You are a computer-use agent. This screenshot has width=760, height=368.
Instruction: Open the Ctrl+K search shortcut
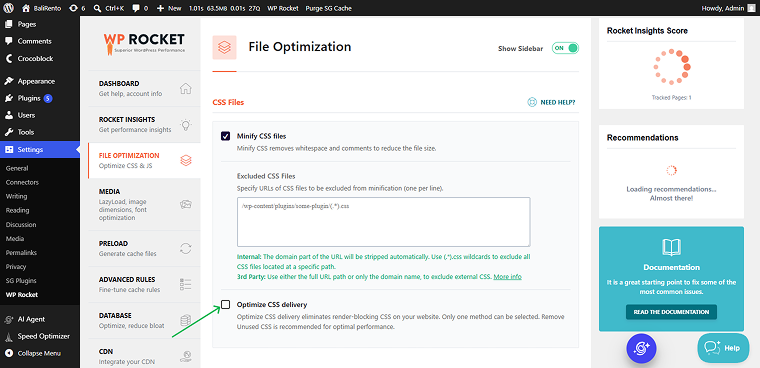109,8
